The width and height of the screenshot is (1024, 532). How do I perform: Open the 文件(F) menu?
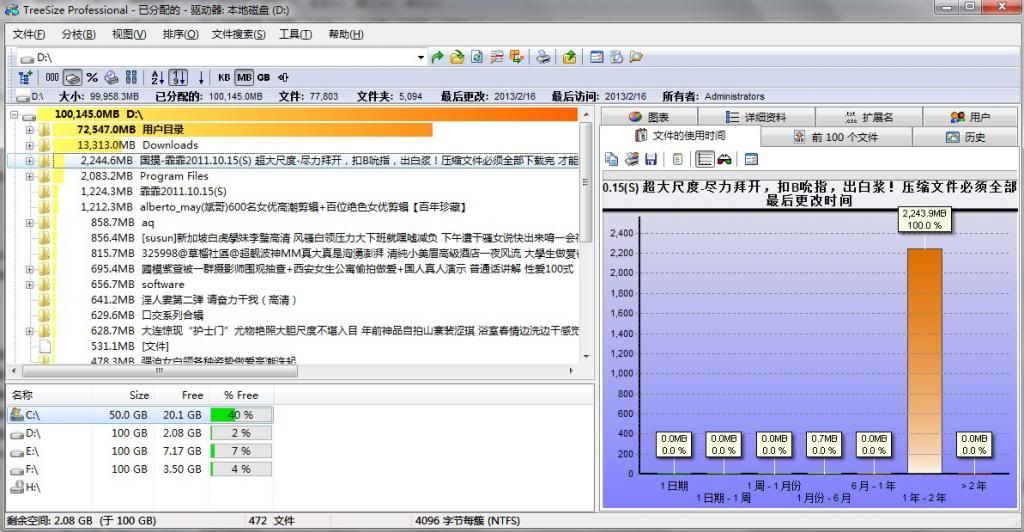pyautogui.click(x=29, y=34)
